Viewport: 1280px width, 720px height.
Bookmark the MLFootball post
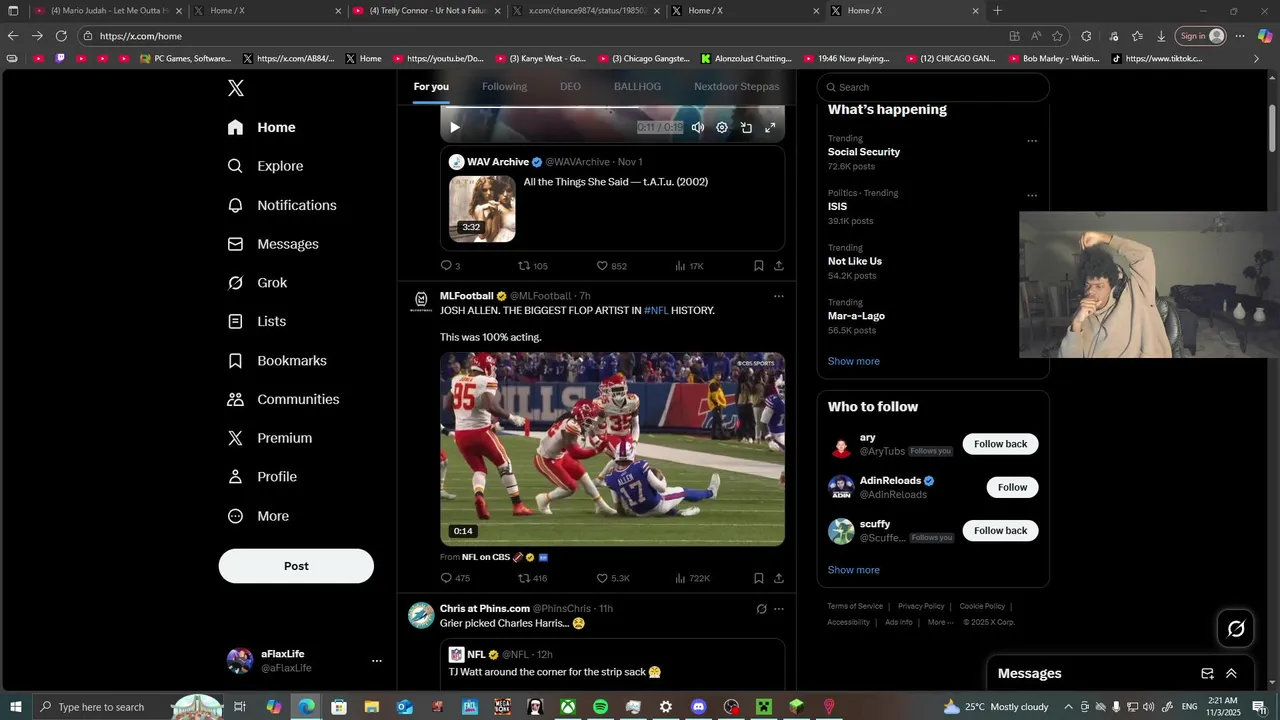758,578
